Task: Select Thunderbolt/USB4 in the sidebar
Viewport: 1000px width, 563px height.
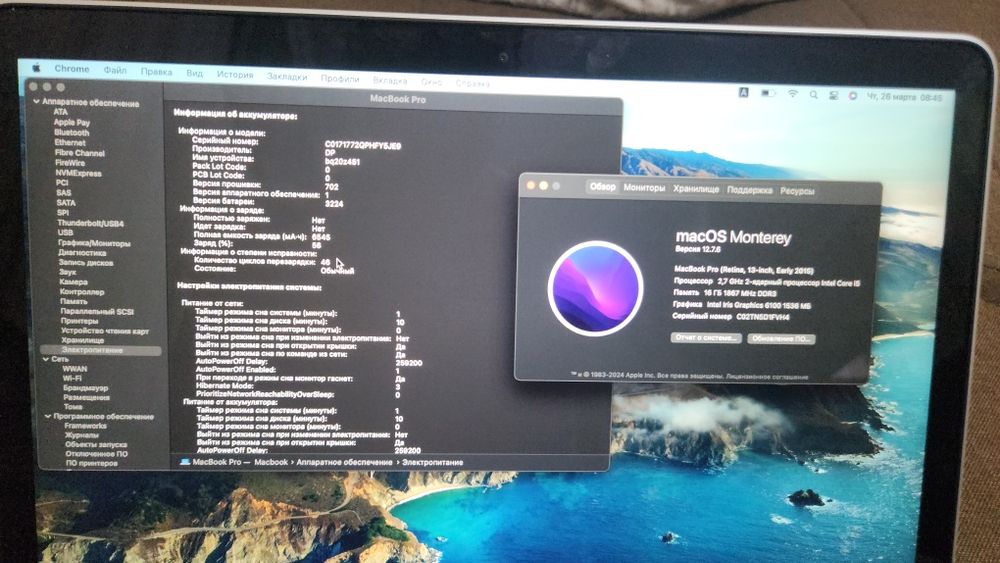Action: [x=91, y=223]
